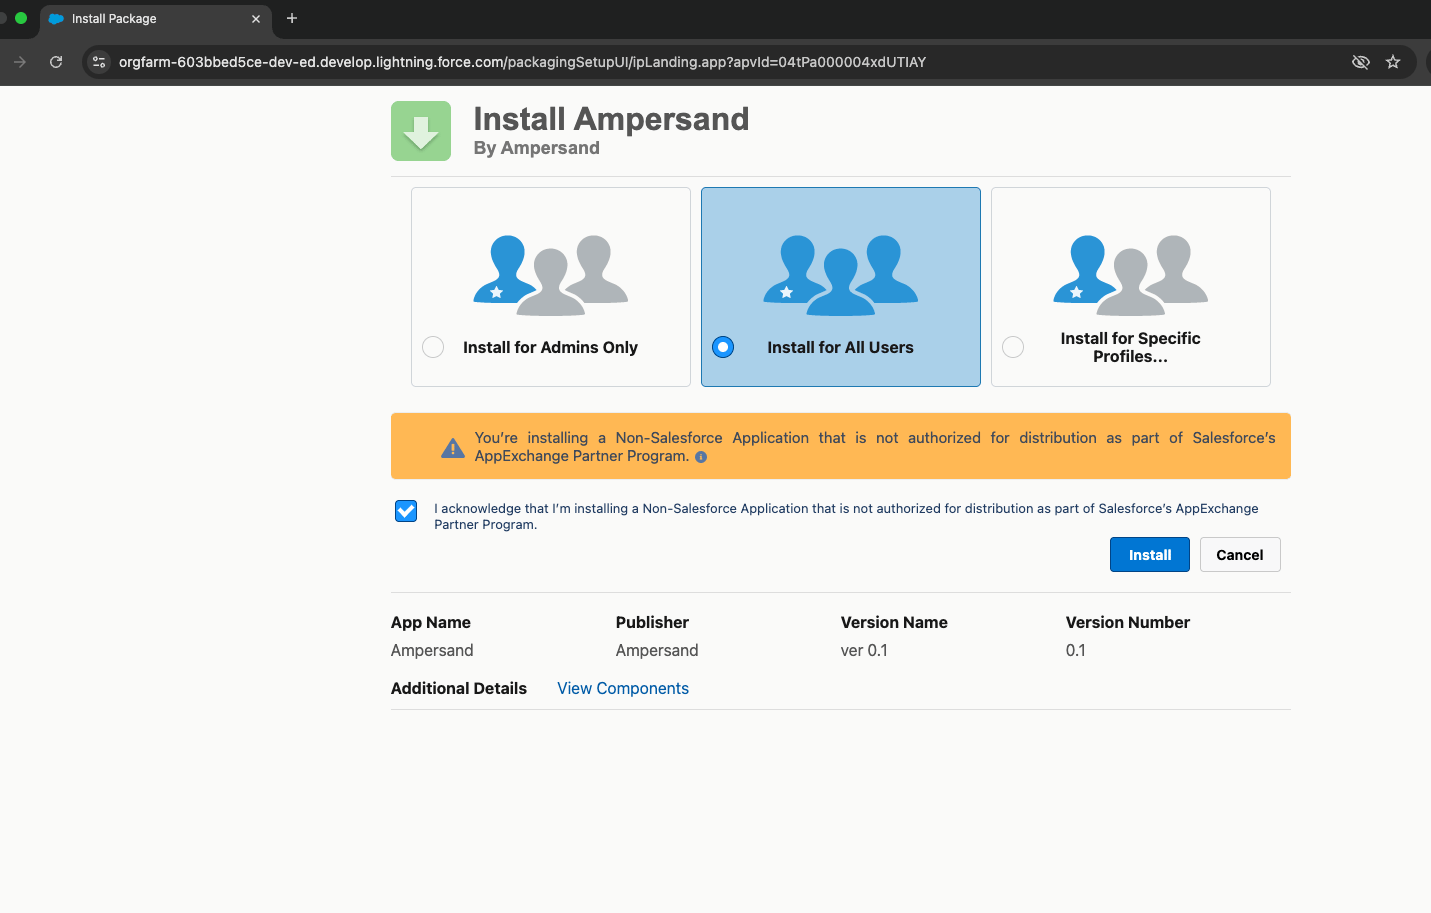Uncheck the Non-Salesforce acknowledgment checkbox
Viewport: 1431px width, 913px height.
[x=406, y=511]
